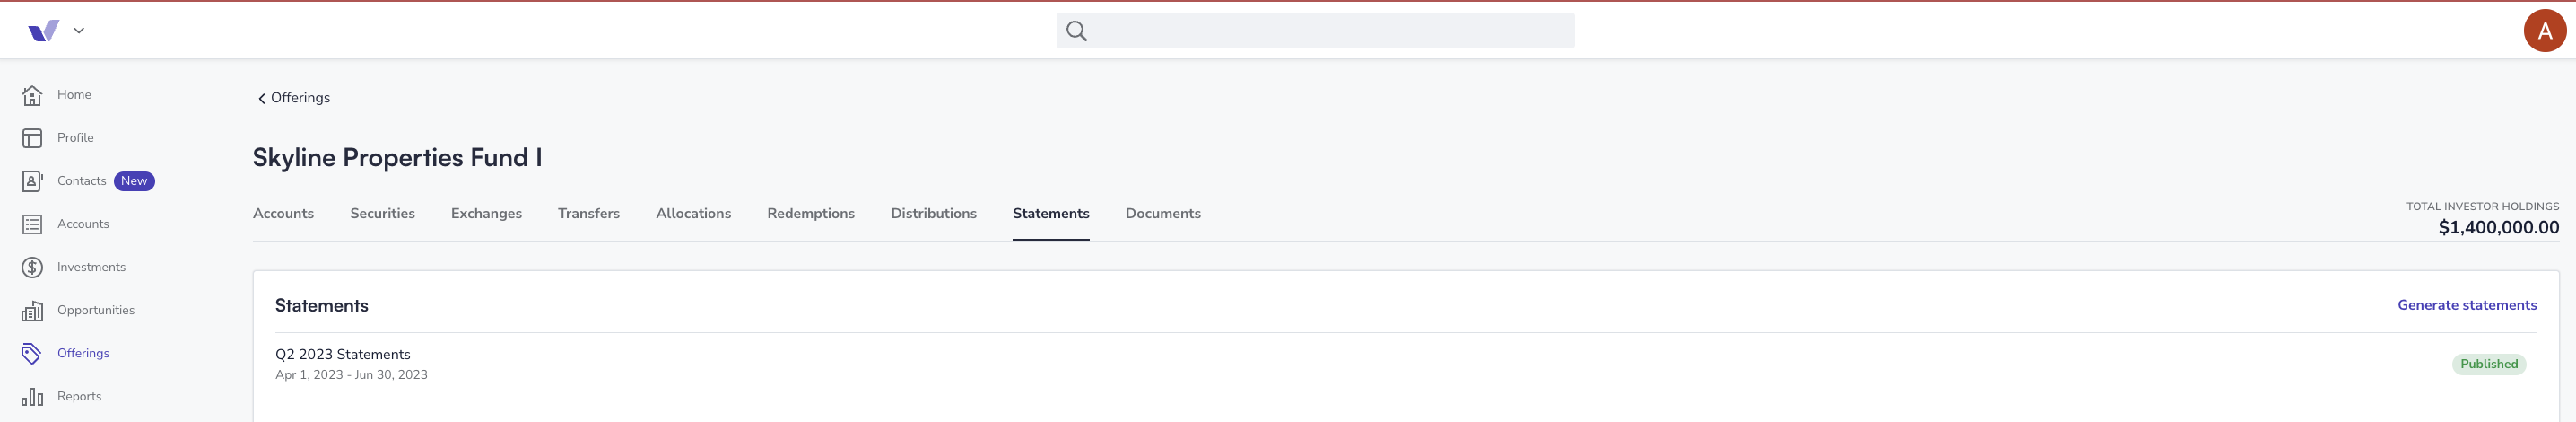
Task: Open Home in the sidebar
Action: 74,95
